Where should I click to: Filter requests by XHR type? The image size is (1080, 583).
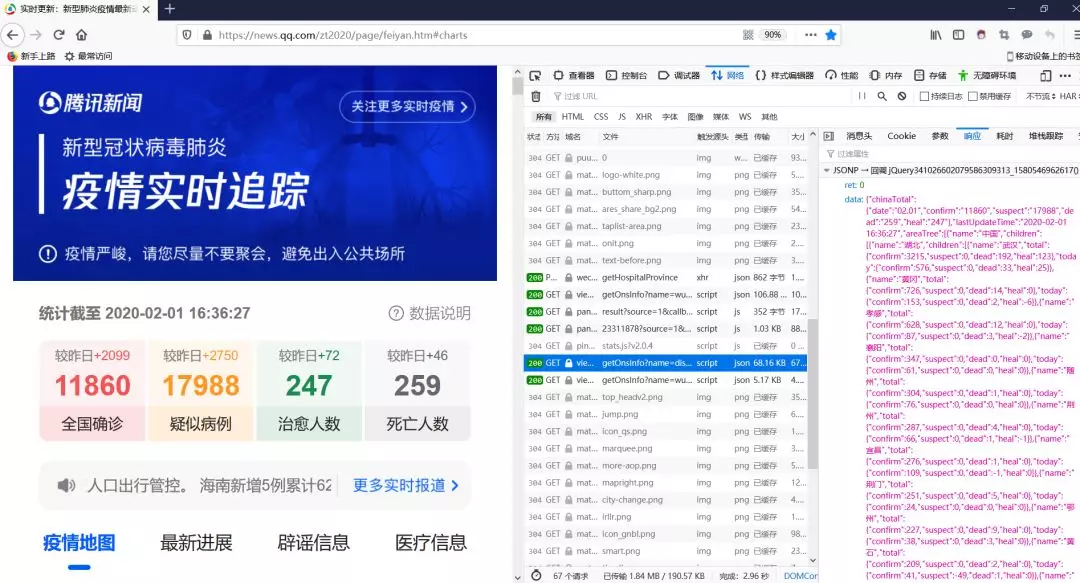[644, 116]
